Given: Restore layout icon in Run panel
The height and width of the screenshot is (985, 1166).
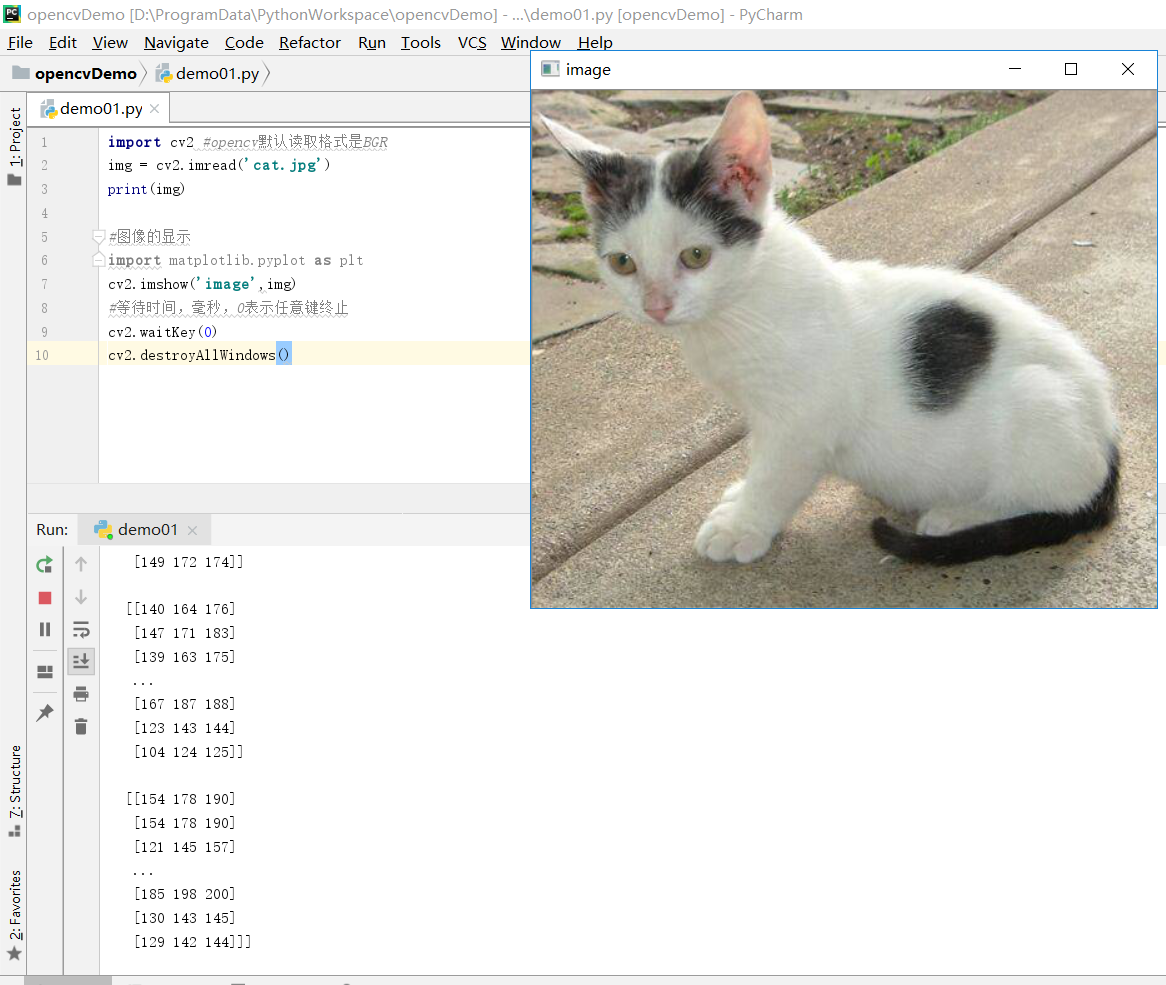Looking at the screenshot, I should point(45,671).
